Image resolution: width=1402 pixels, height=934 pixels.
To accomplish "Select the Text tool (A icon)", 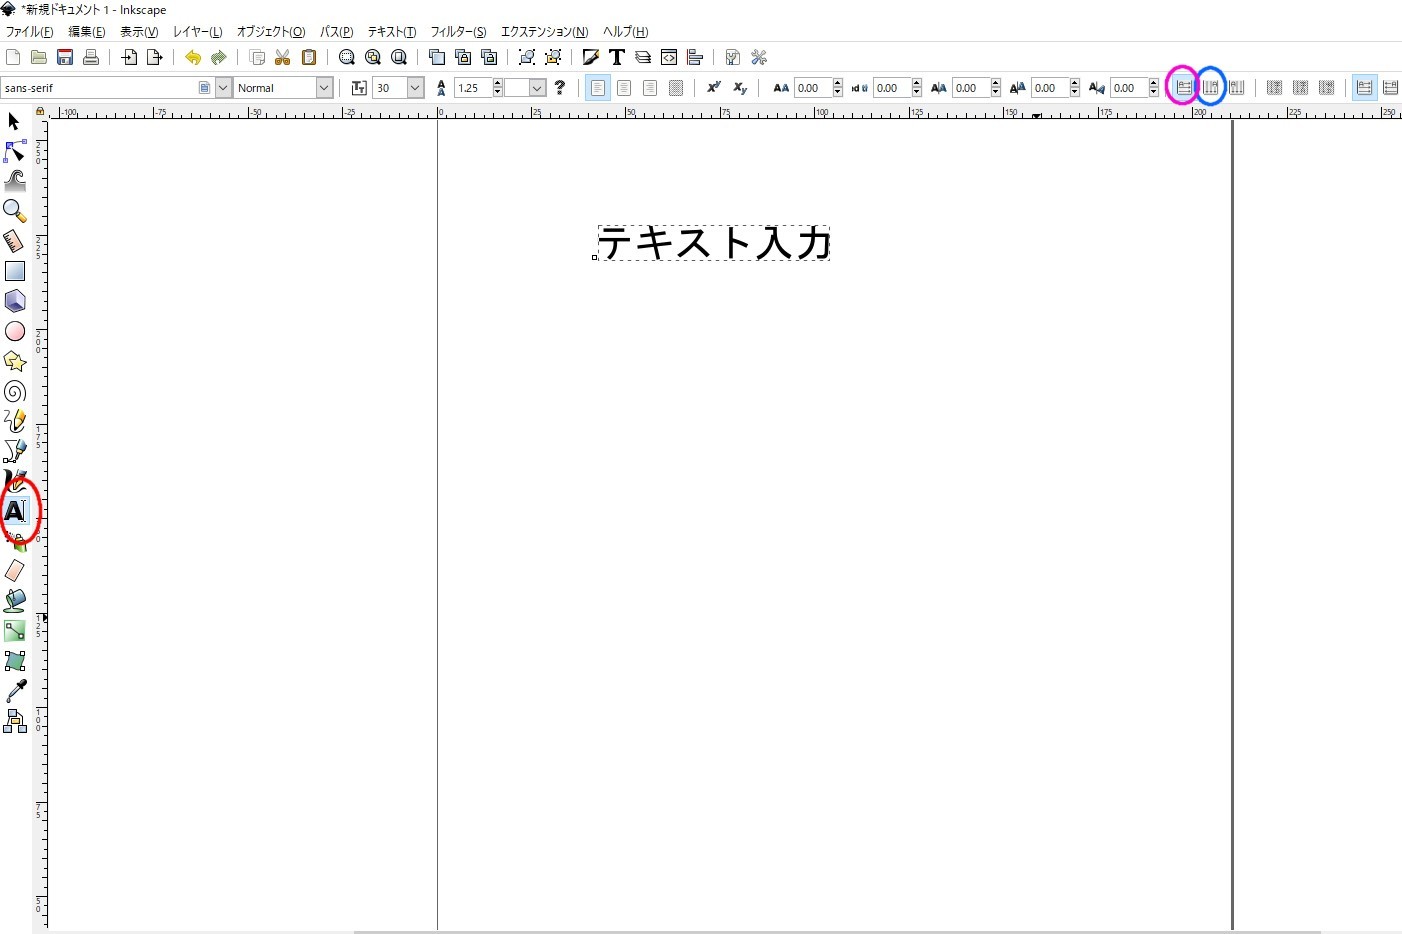I will point(14,511).
